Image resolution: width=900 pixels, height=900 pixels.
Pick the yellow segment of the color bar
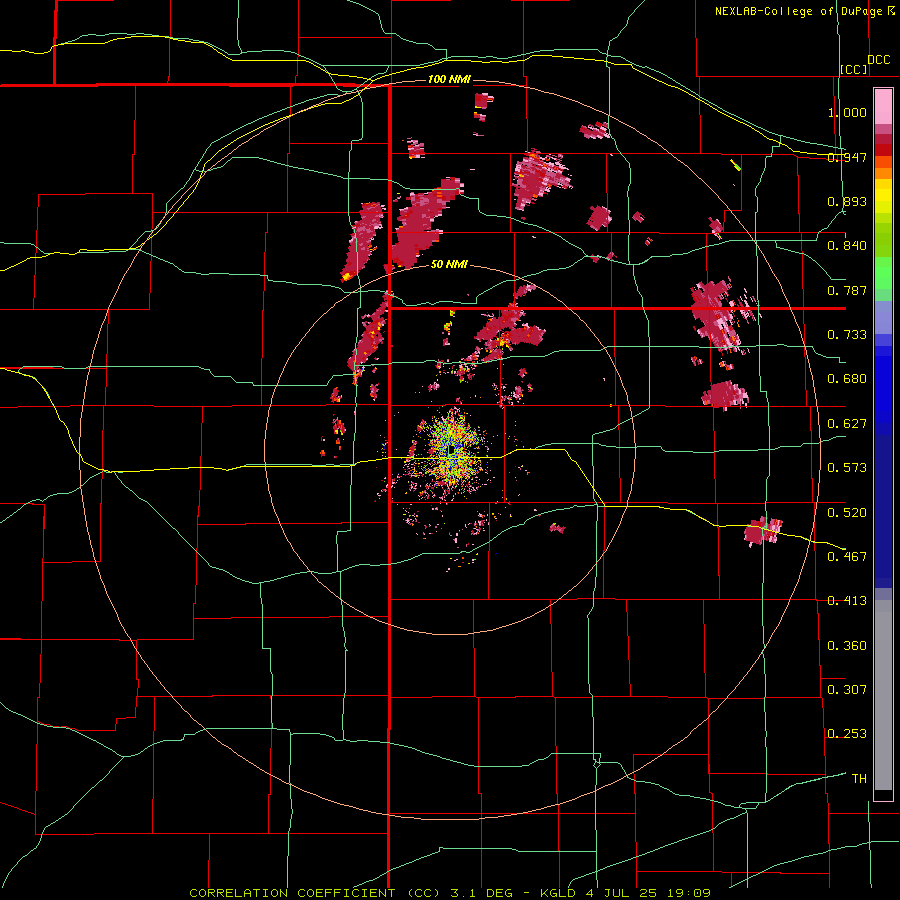tap(883, 197)
